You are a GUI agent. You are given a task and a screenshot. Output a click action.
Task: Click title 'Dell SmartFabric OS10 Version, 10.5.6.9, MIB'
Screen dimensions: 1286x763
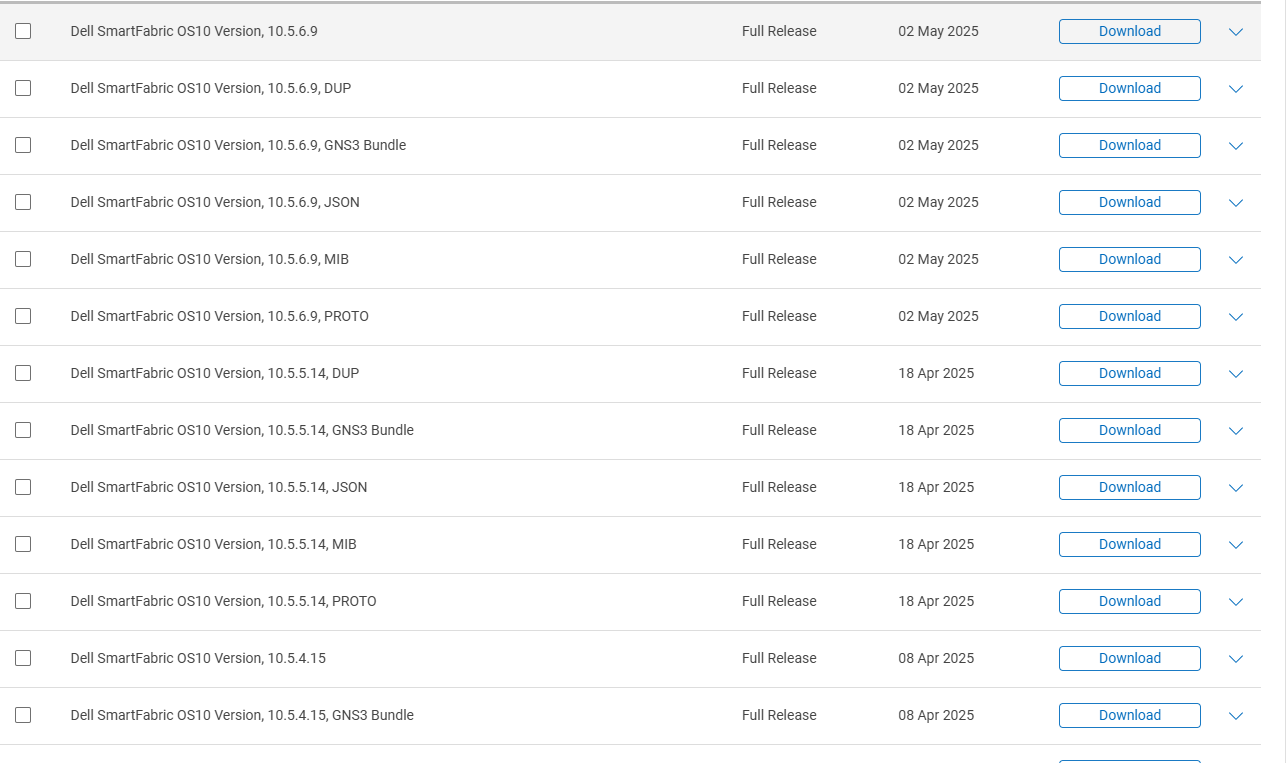coord(210,259)
